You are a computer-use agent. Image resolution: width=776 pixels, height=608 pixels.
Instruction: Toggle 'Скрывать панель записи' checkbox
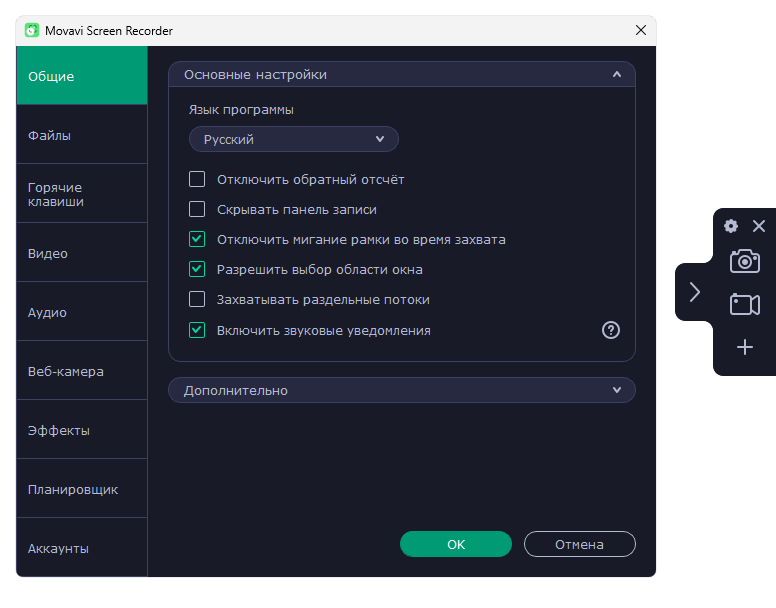197,210
